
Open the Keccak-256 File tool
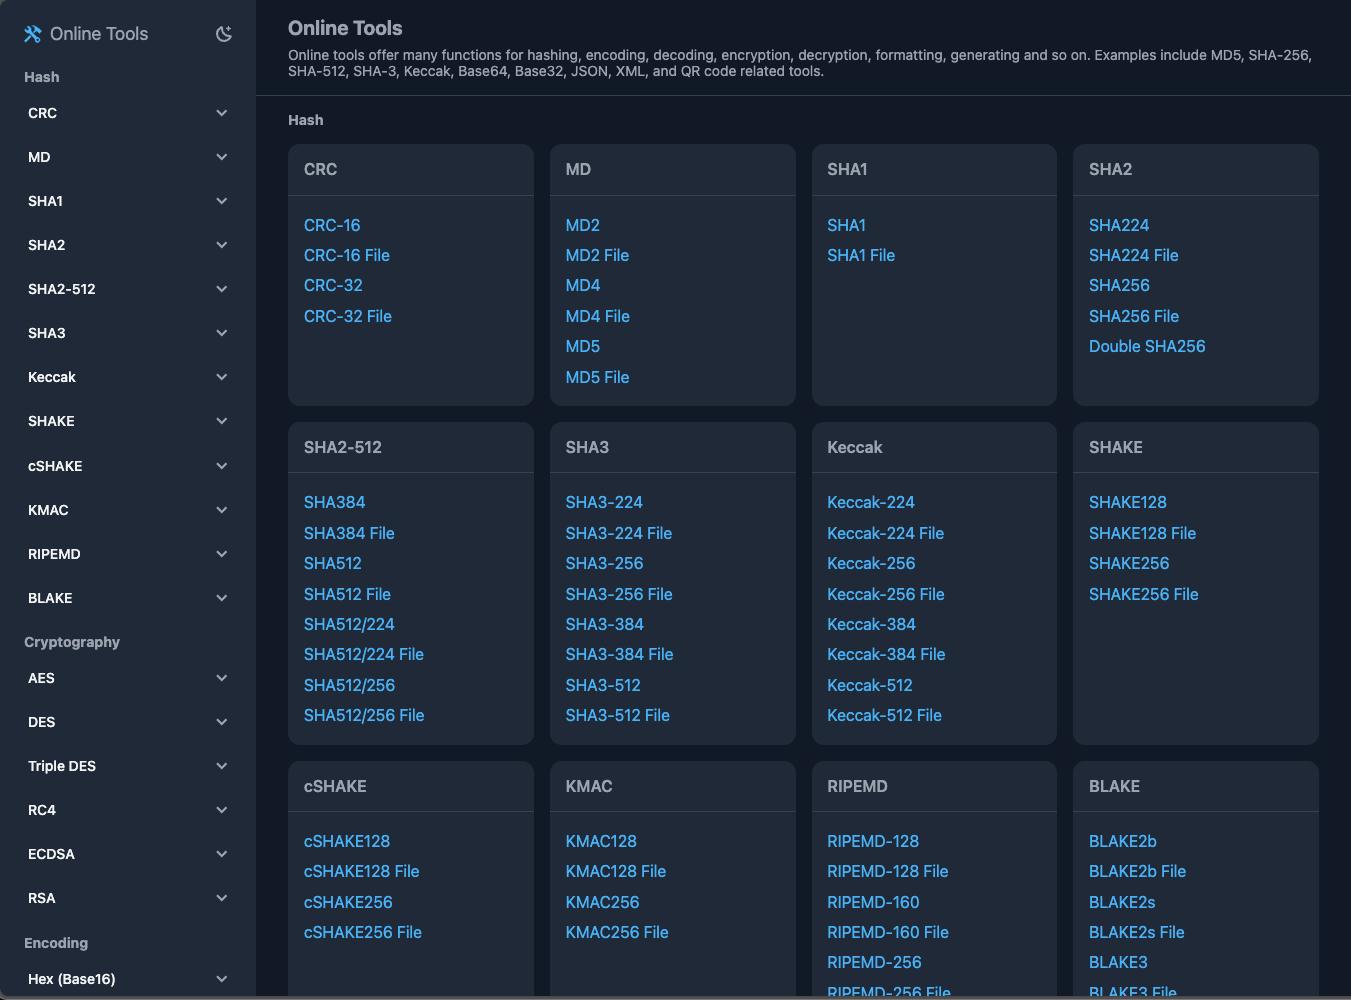pos(886,594)
